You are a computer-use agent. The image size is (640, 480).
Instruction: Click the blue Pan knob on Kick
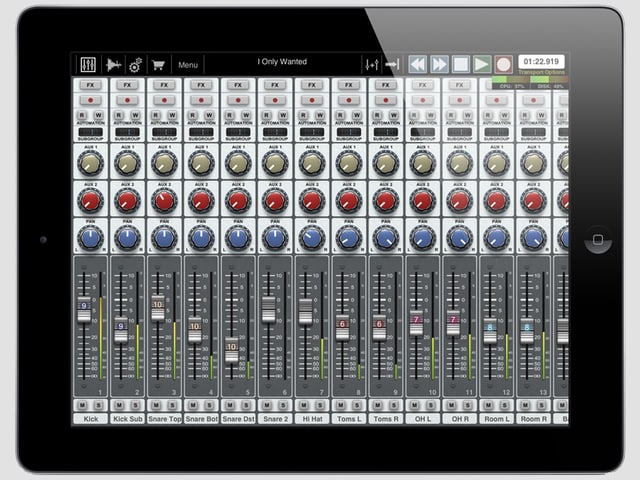pyautogui.click(x=90, y=238)
